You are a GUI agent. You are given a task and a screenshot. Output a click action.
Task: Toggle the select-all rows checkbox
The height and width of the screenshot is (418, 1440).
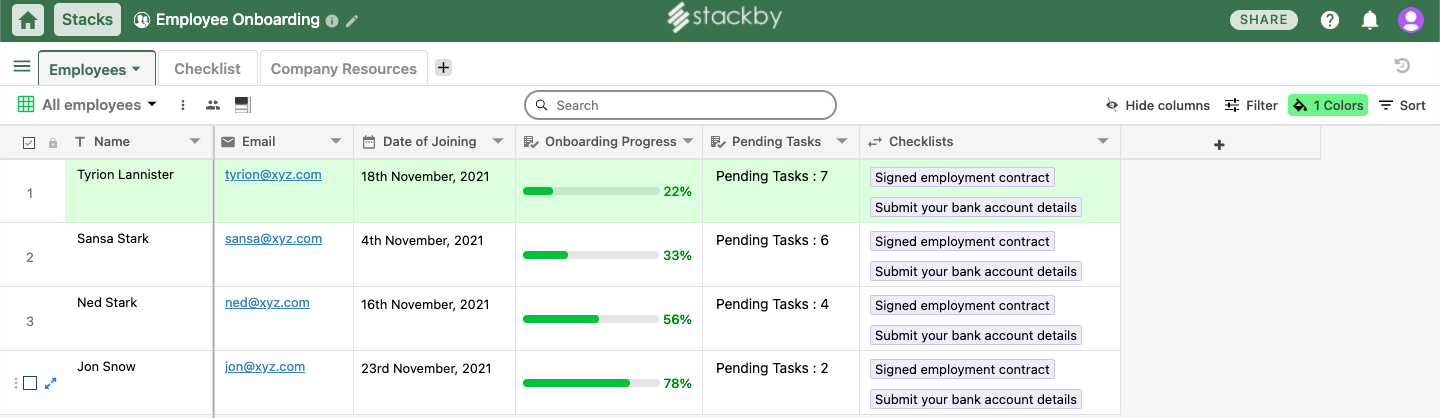click(29, 142)
